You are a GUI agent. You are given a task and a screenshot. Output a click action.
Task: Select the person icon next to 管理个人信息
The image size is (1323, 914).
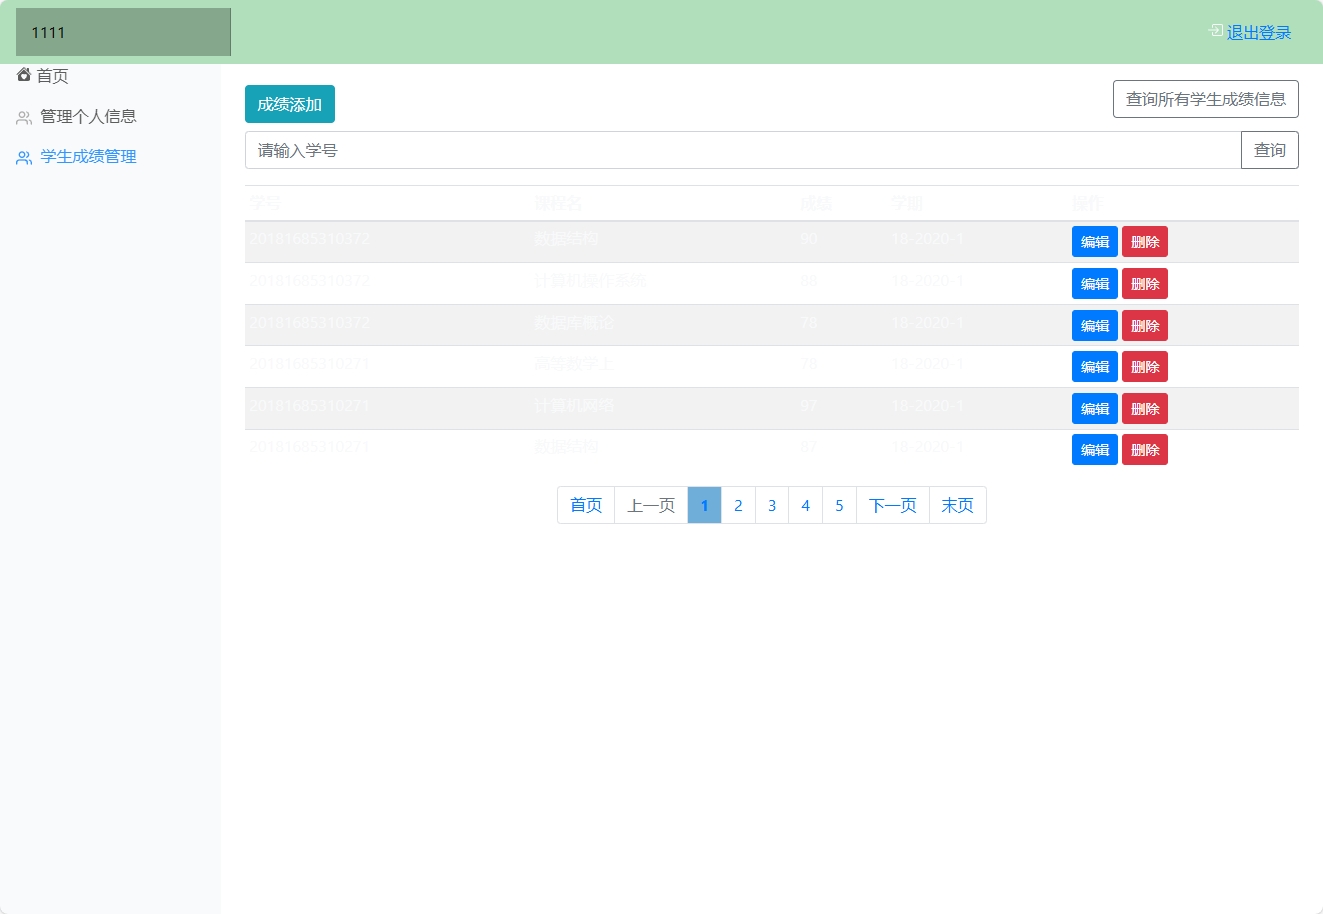(x=24, y=116)
